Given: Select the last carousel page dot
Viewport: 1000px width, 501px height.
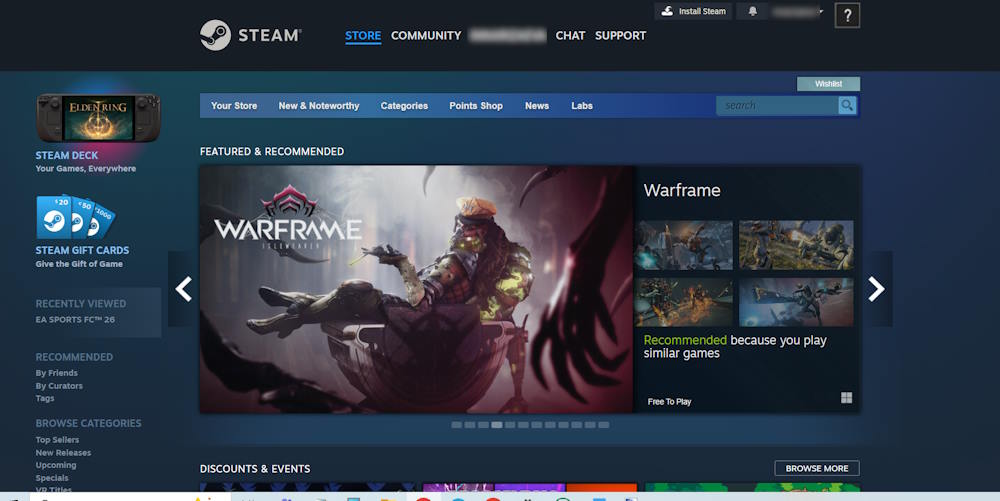Looking at the screenshot, I should coord(603,425).
